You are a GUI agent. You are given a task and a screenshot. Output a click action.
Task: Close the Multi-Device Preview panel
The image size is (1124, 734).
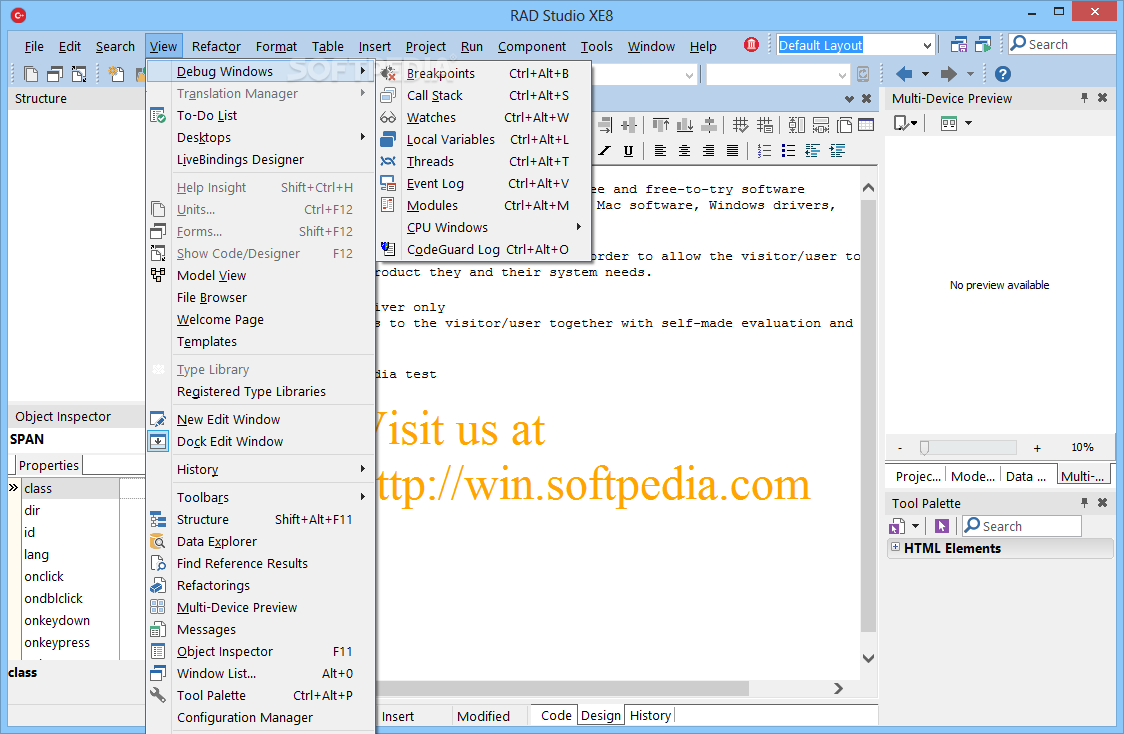[x=1102, y=98]
